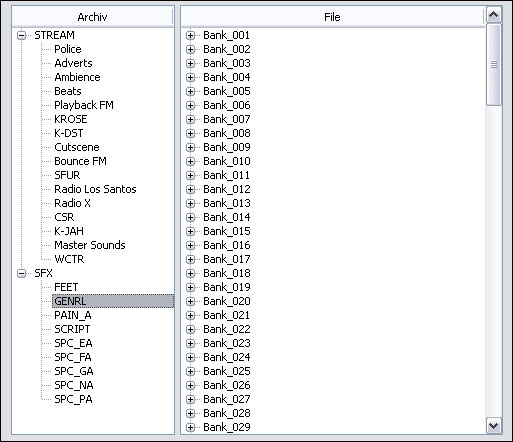Viewport: 513px width, 442px height.
Task: Pick the FEET SFX archive
Action: tap(66, 287)
